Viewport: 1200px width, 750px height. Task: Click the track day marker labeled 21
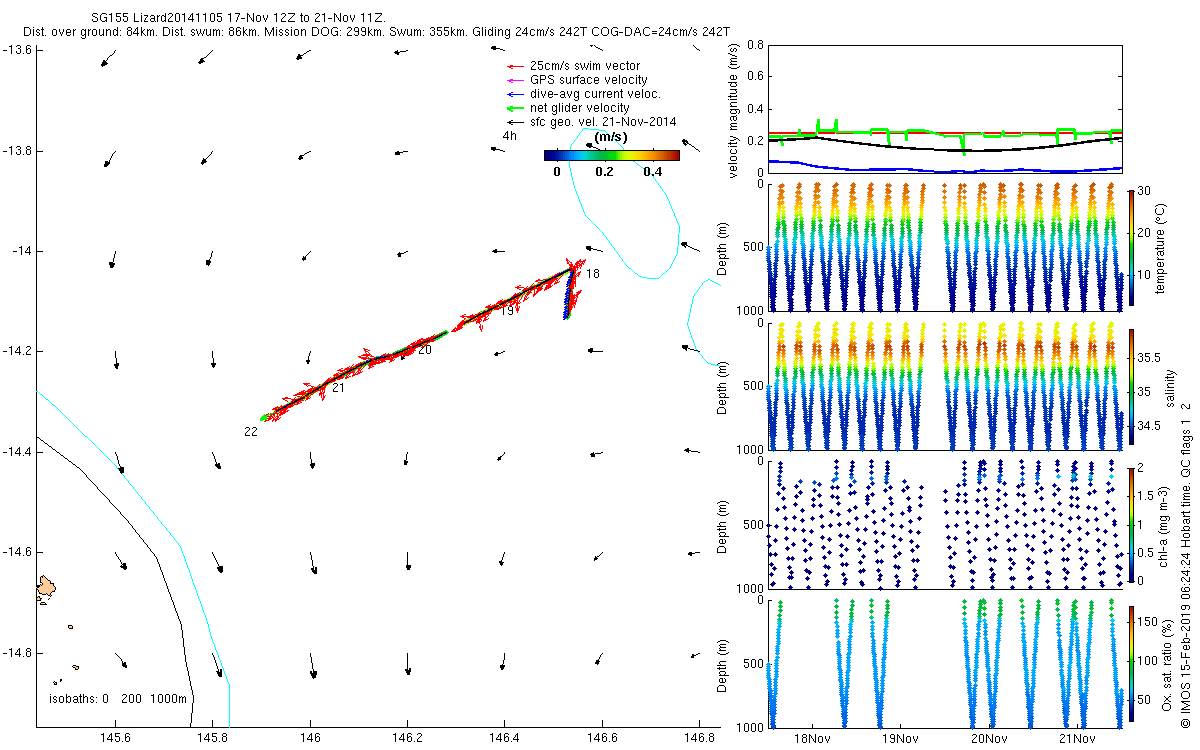pos(338,387)
